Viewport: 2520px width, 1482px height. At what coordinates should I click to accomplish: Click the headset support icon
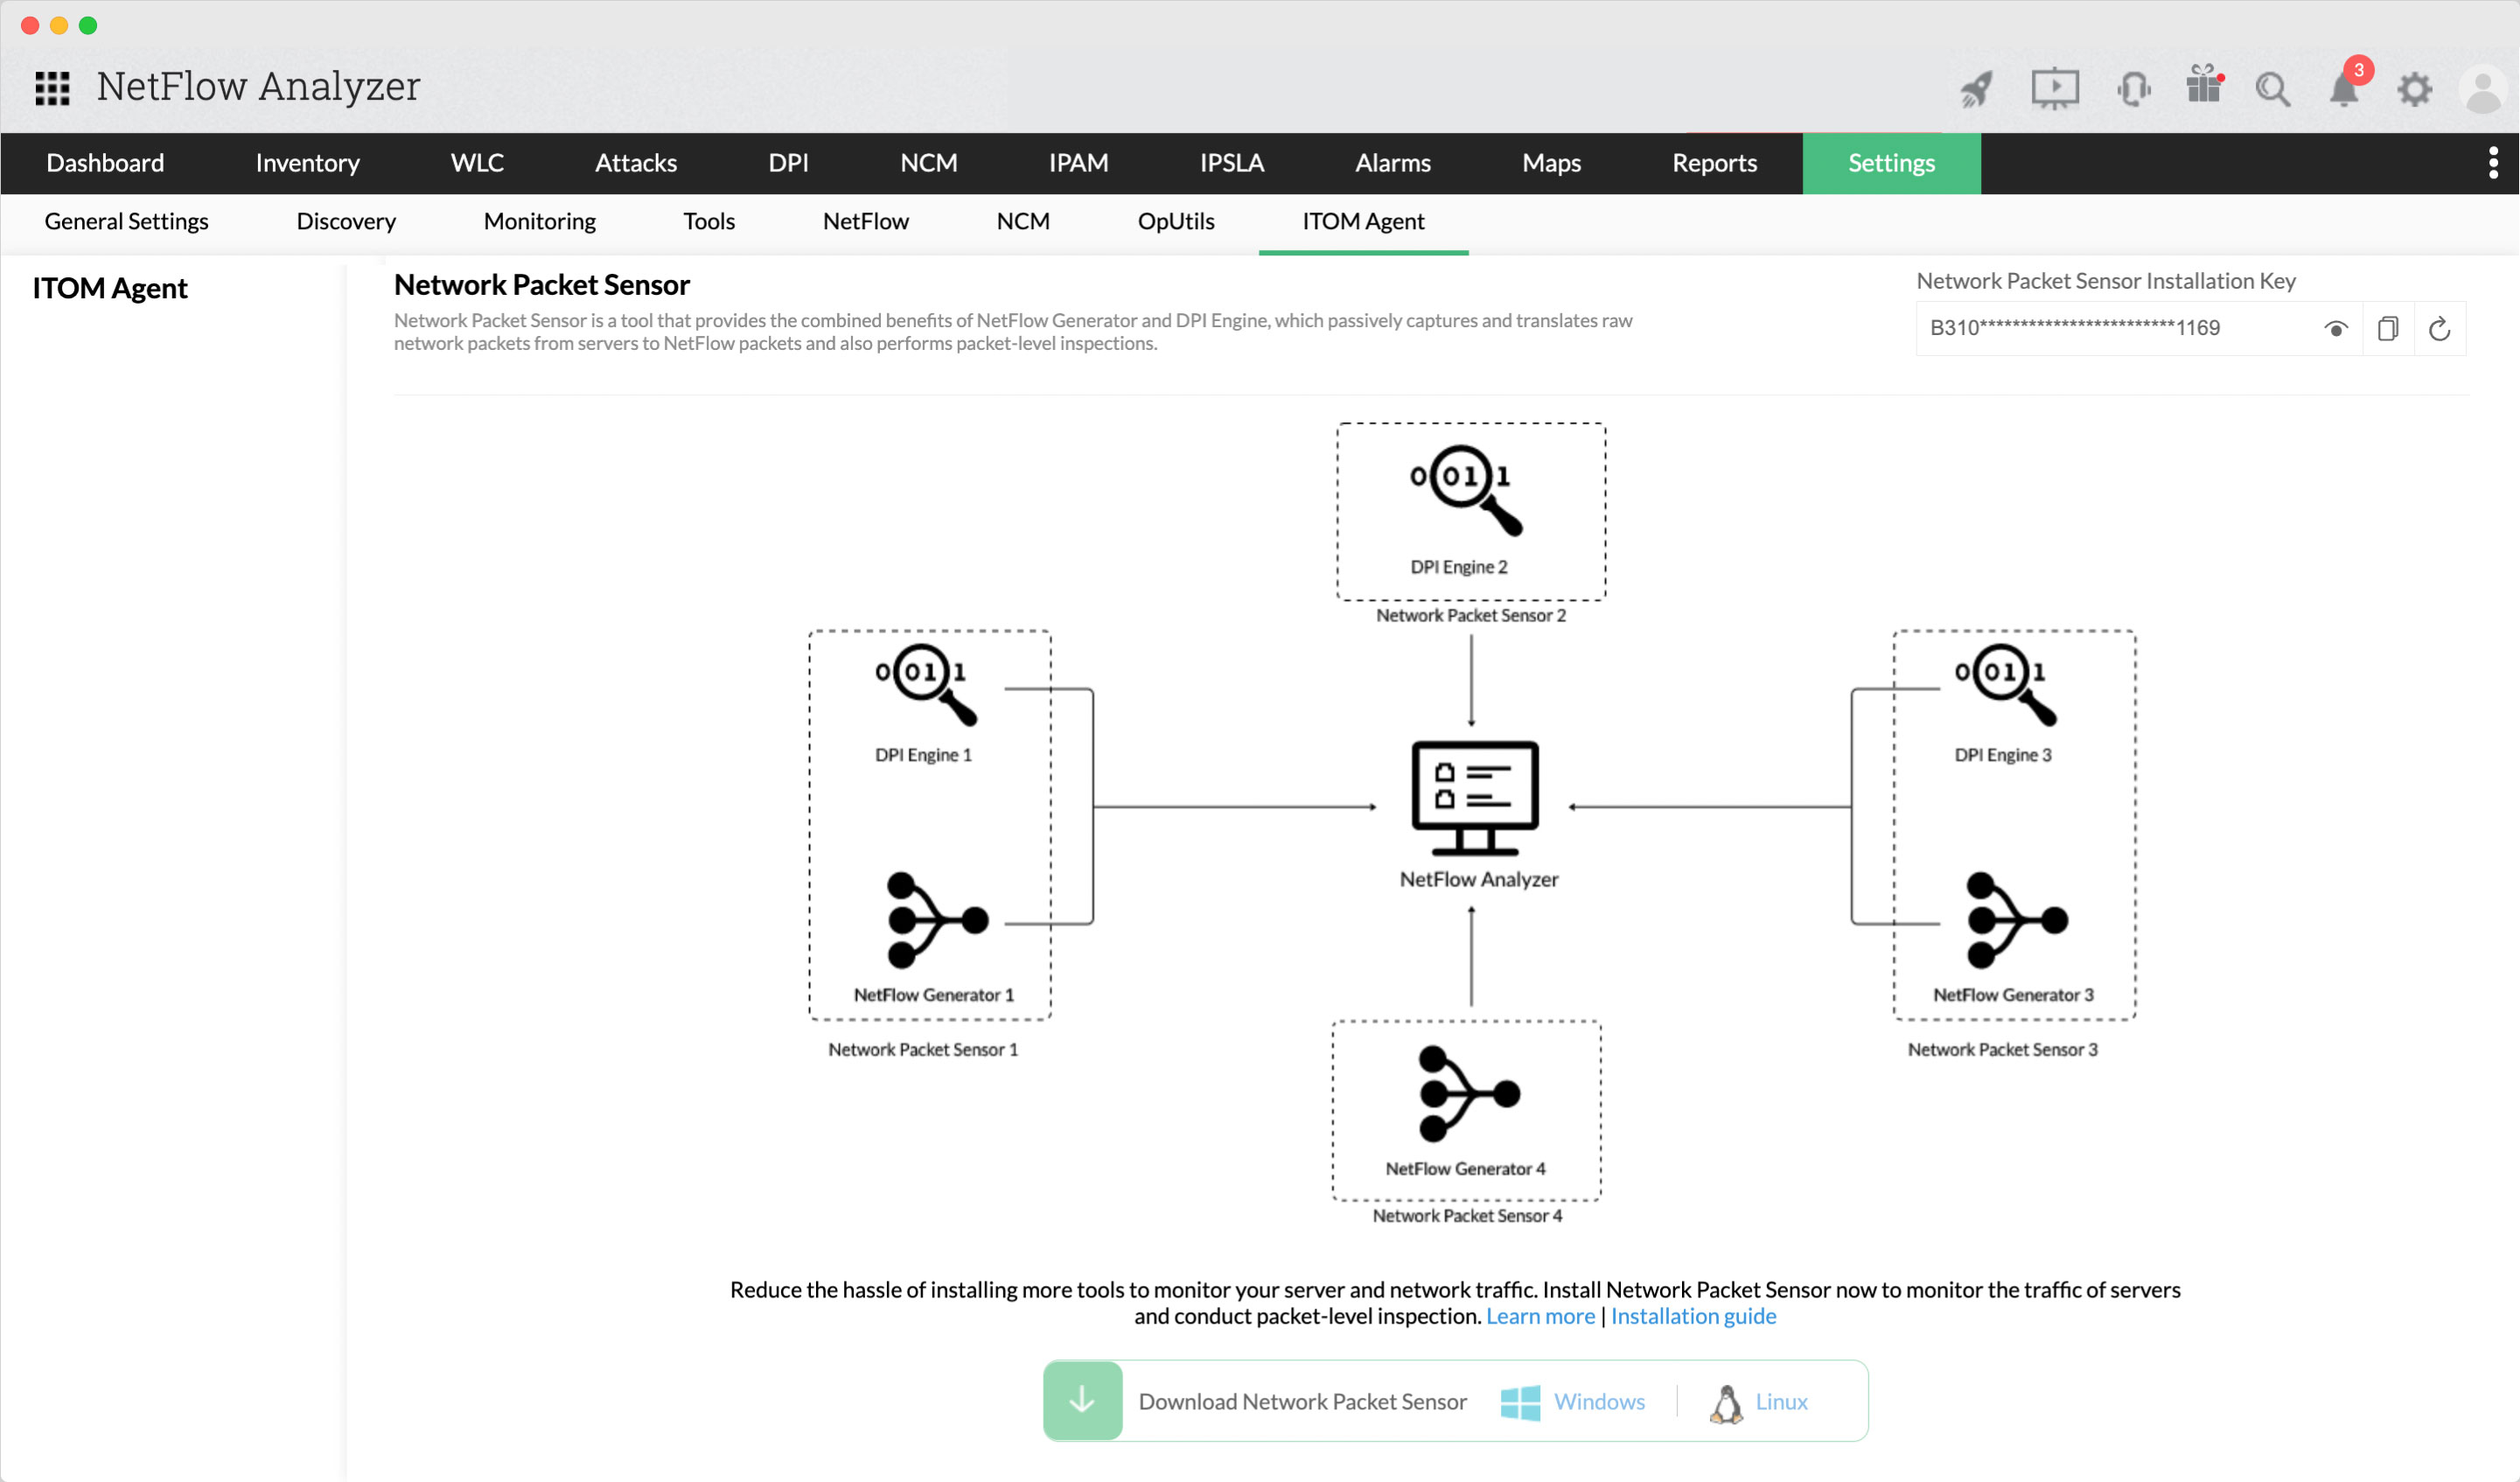[x=2133, y=89]
